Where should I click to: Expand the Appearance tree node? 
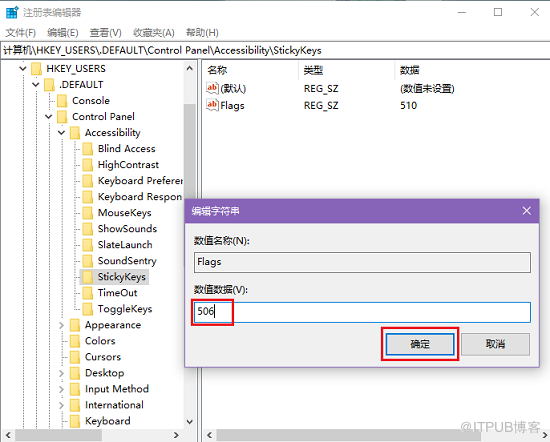point(61,325)
